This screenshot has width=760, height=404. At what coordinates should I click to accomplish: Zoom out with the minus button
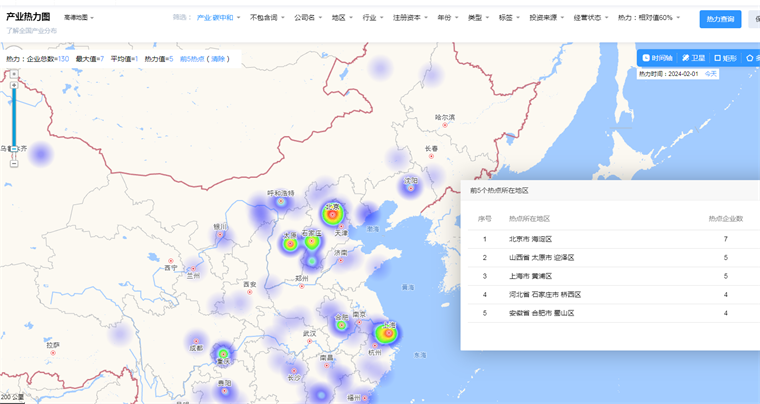click(x=14, y=164)
